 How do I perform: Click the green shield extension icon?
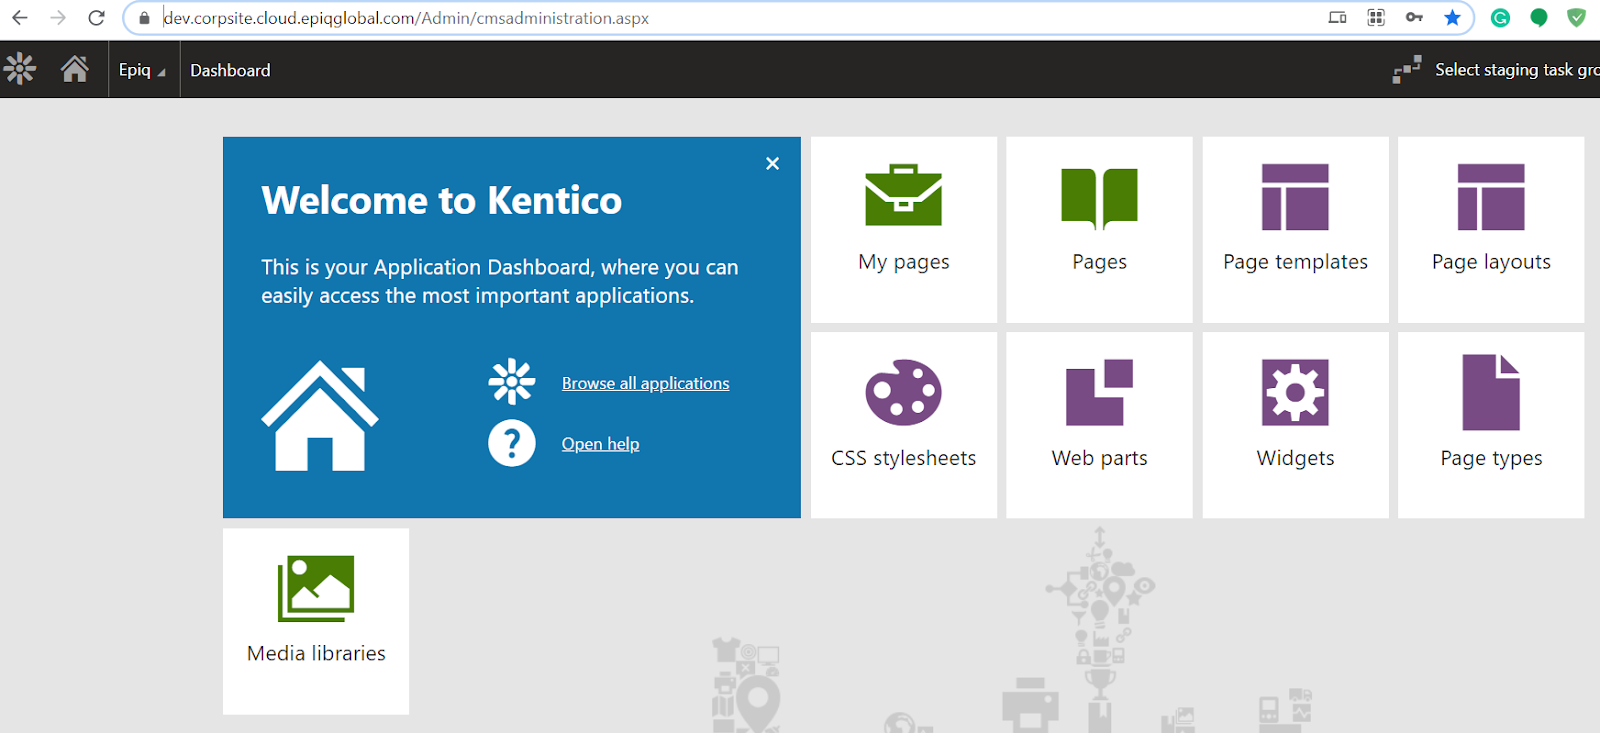pos(1576,17)
